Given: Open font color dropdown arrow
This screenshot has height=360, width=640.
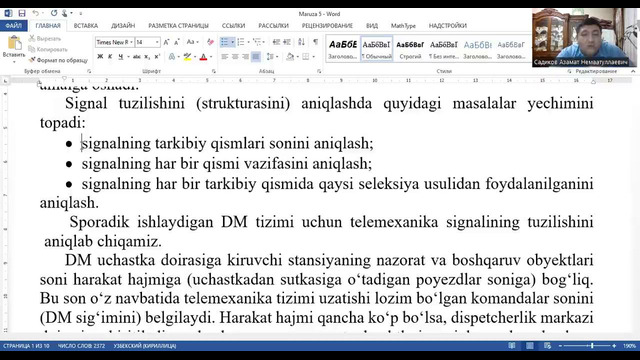Looking at the screenshot, I should 211,57.
